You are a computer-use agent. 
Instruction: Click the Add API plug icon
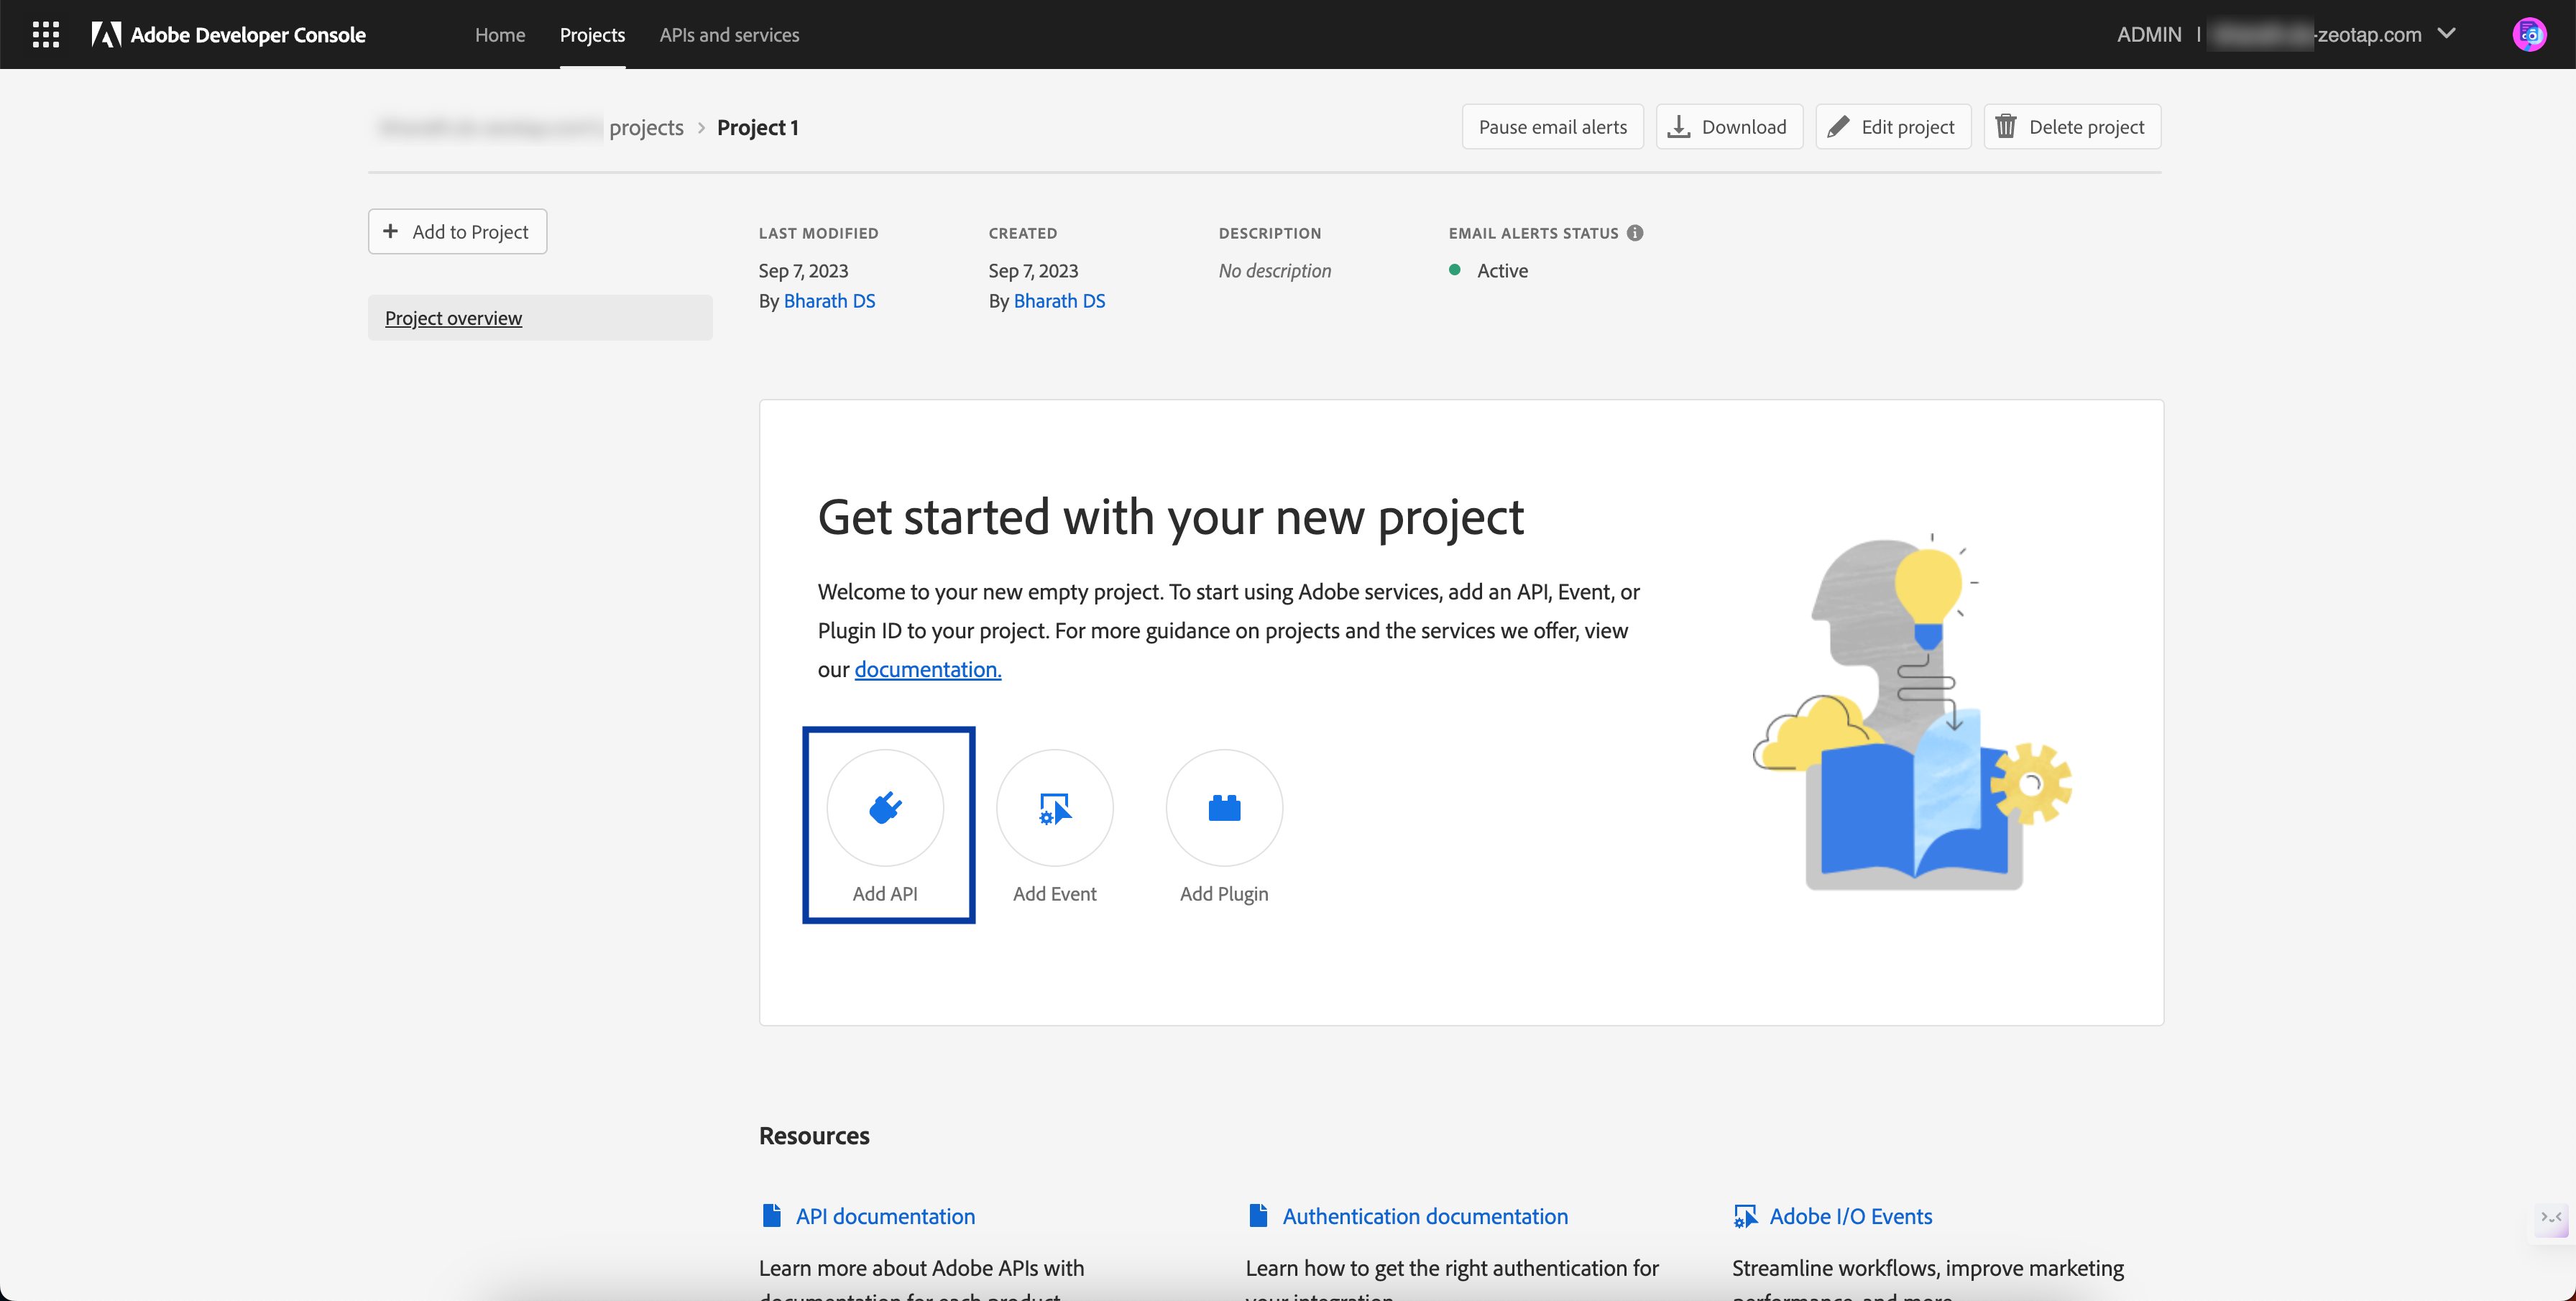[885, 807]
